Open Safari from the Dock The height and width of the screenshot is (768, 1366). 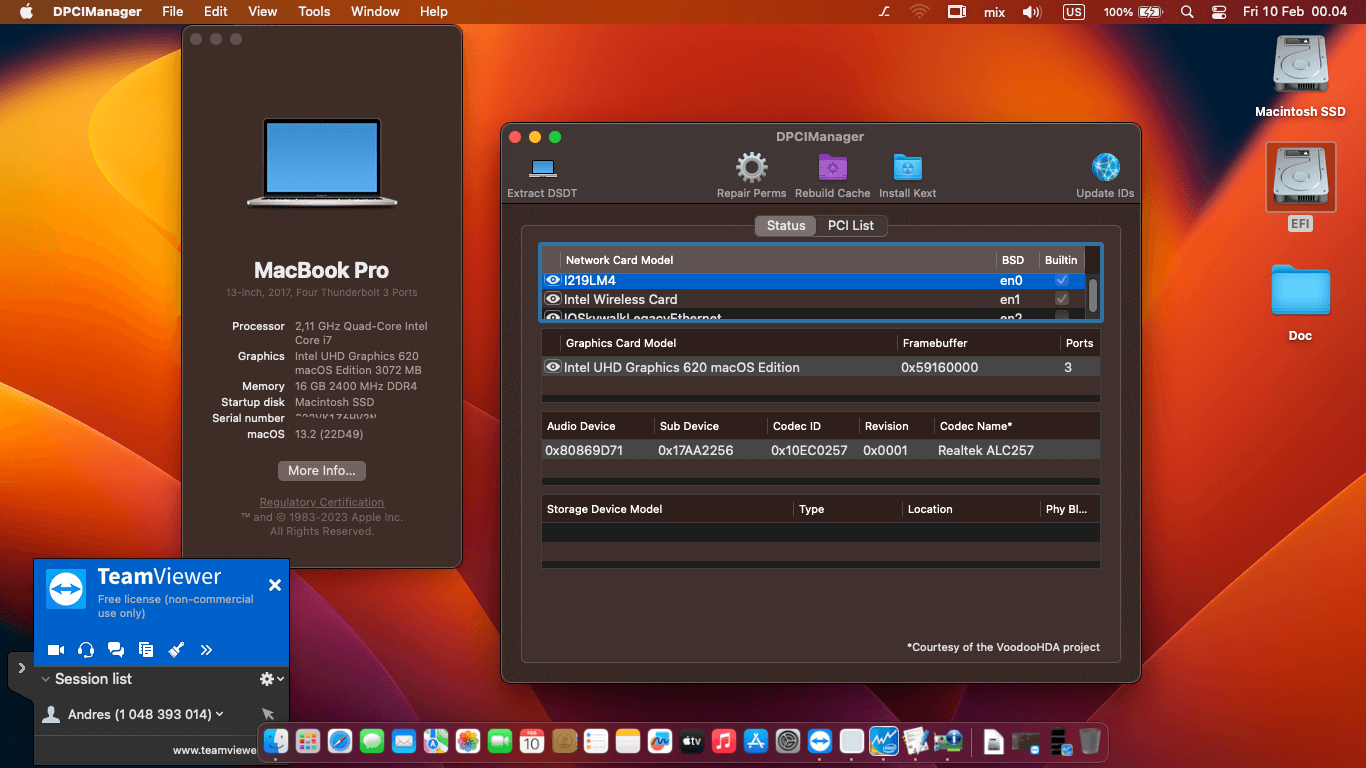[x=340, y=741]
